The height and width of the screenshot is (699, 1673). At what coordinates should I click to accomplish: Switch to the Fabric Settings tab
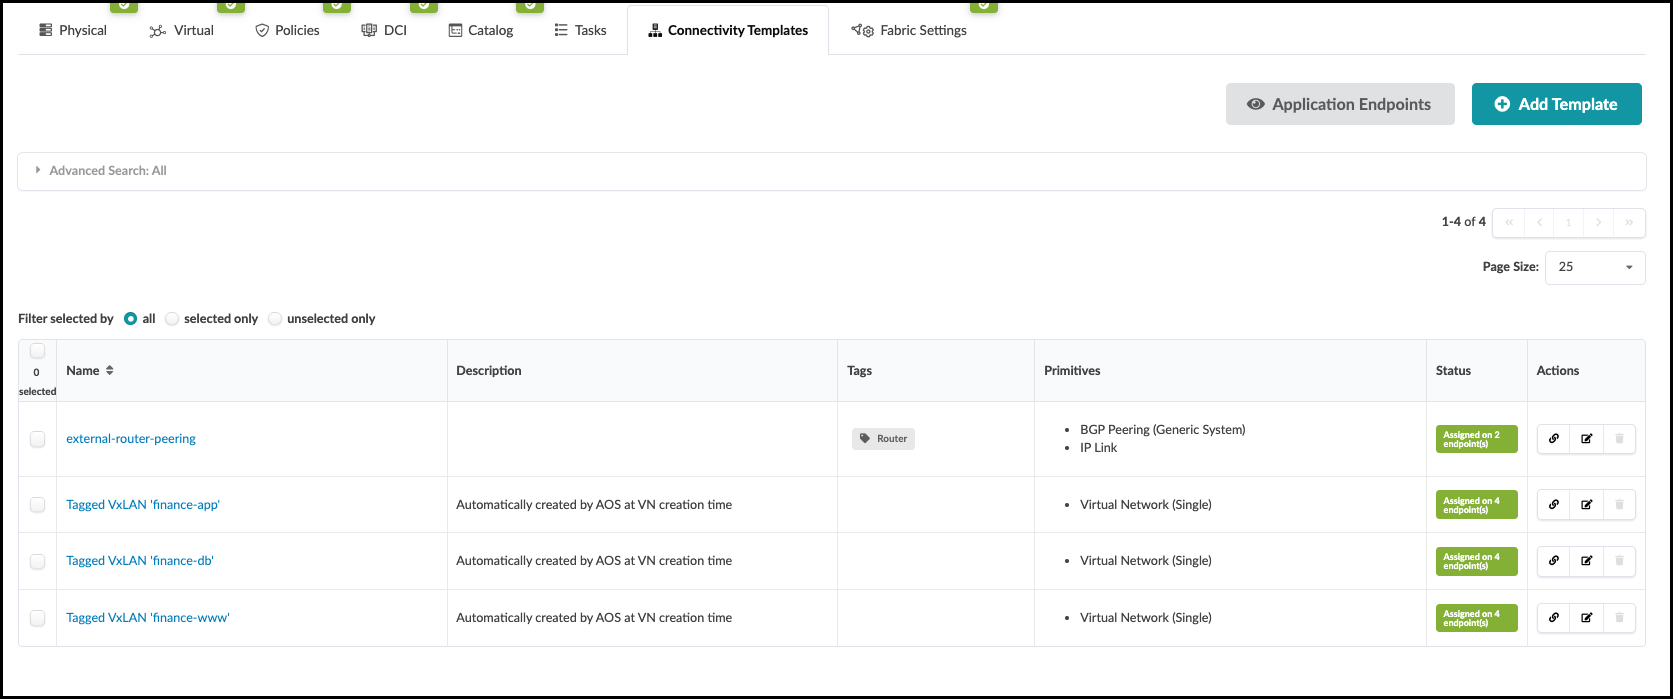909,30
